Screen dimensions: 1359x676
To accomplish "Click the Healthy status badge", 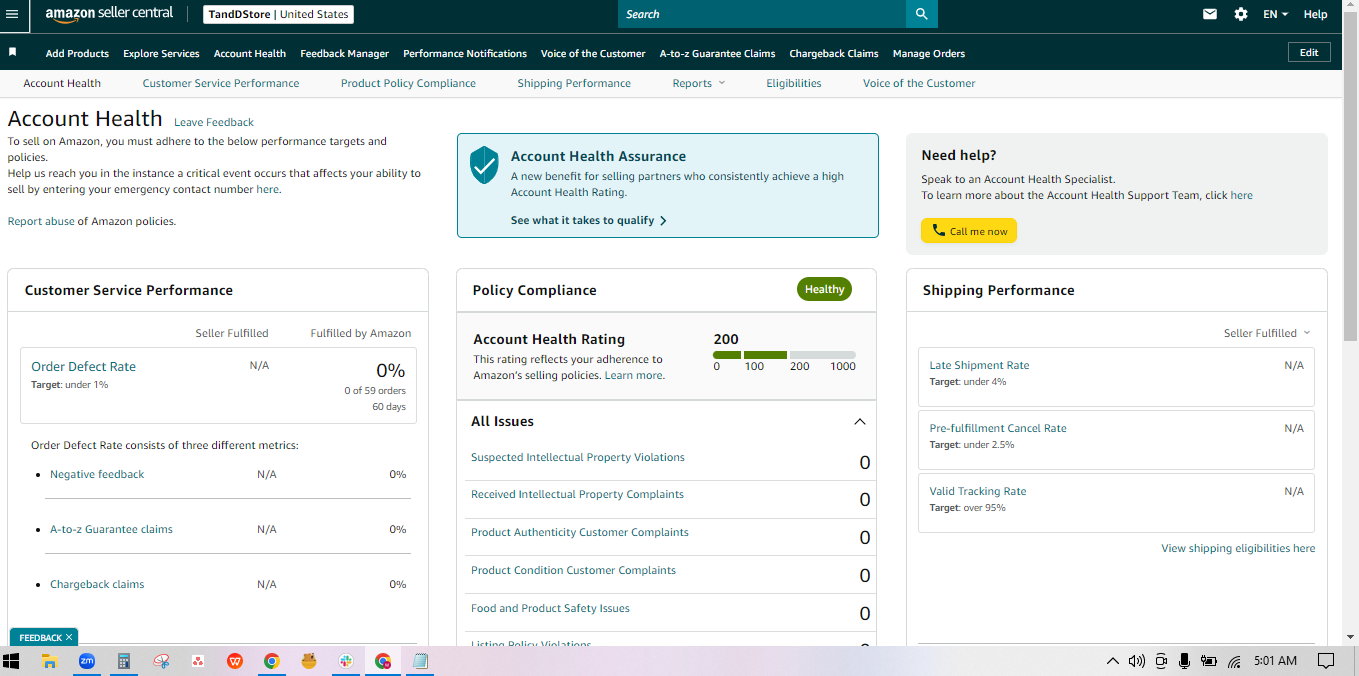I will 824,289.
